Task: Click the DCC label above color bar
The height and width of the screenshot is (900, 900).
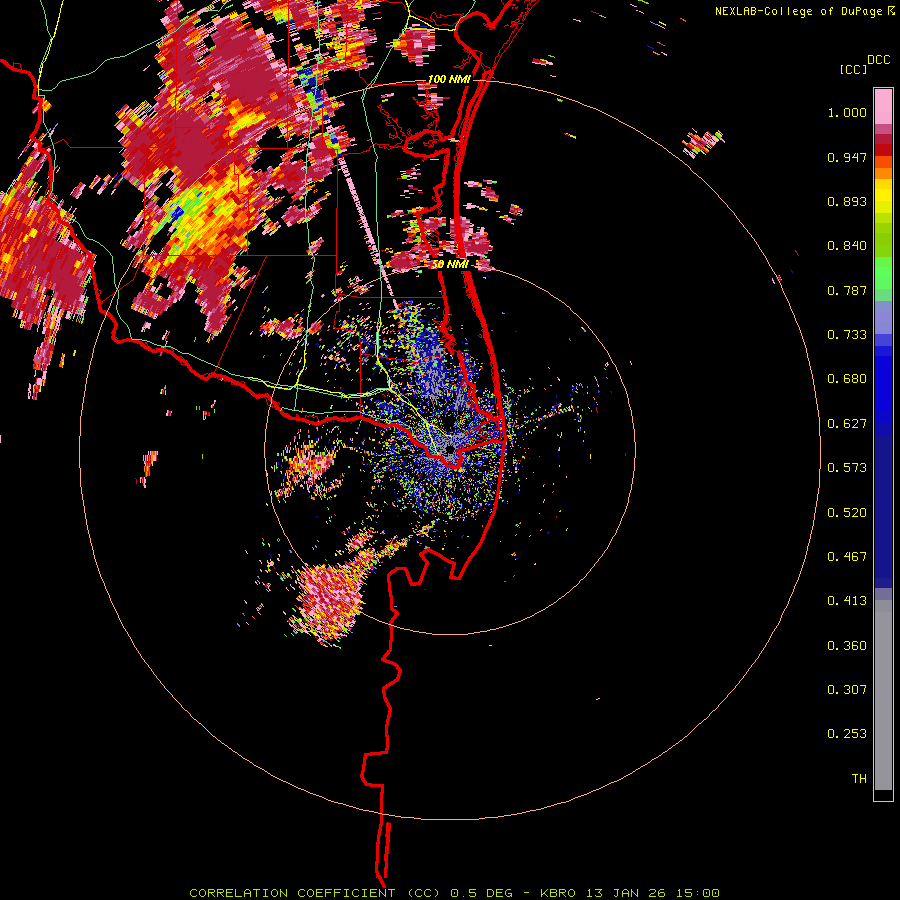Action: (x=879, y=60)
